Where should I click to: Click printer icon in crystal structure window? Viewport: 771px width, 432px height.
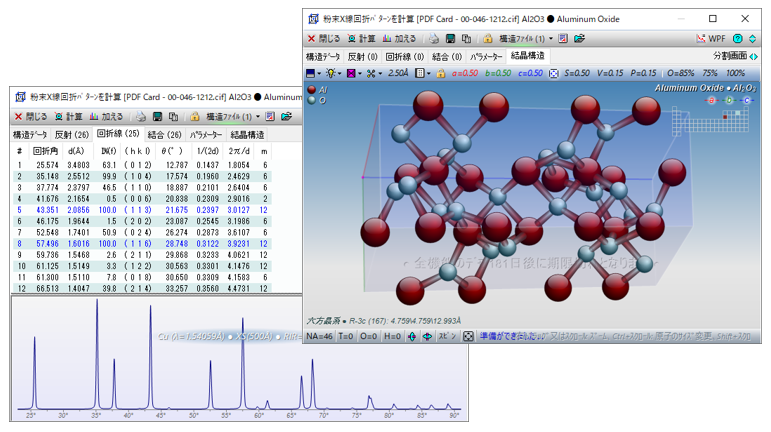434,38
